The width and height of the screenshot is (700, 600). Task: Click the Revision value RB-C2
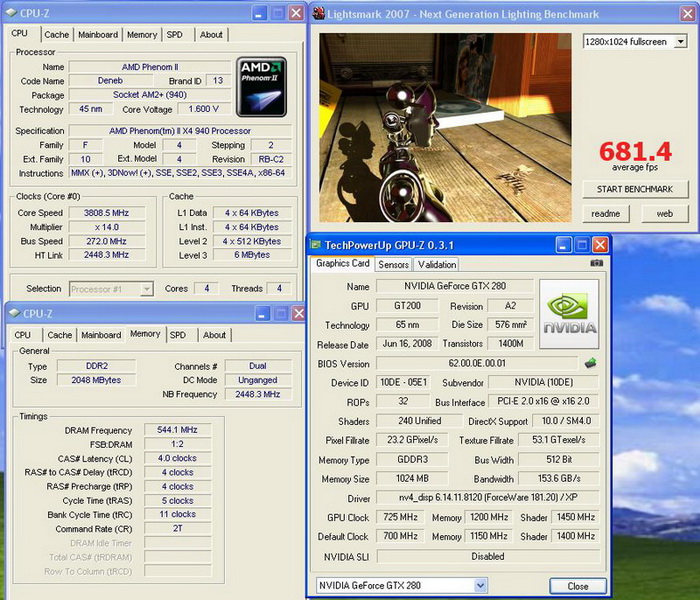(x=271, y=159)
